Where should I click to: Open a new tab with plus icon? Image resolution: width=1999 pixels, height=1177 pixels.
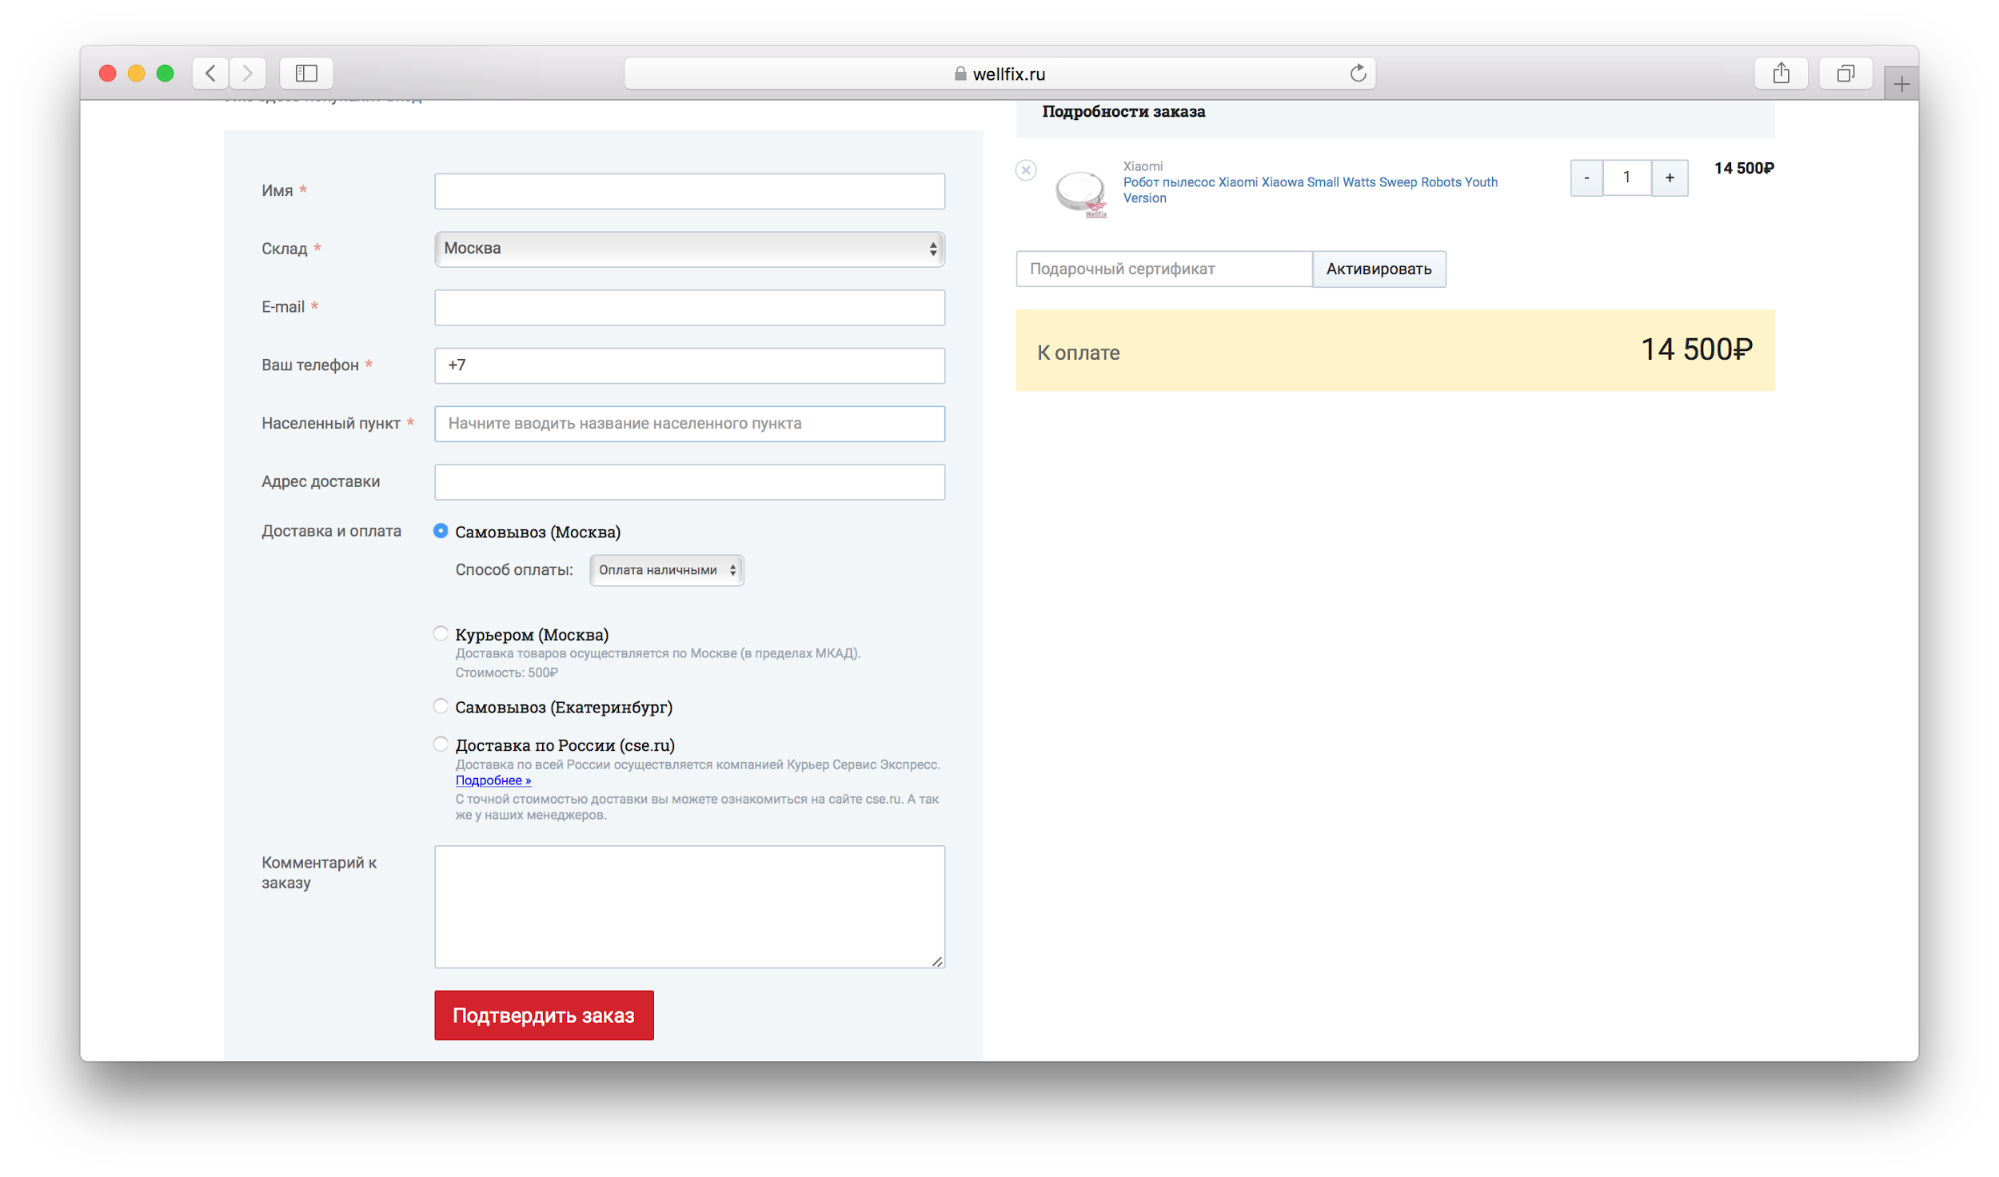pos(1901,84)
